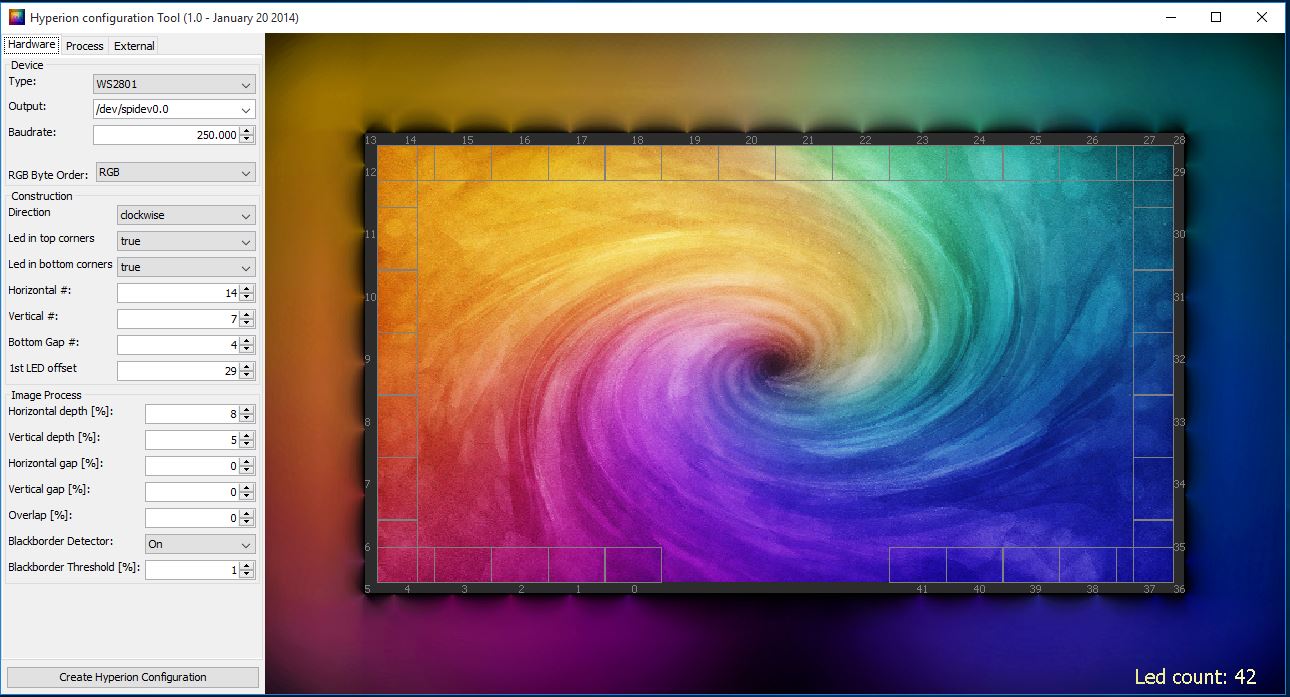
Task: Select the Hardware tab
Action: click(32, 45)
